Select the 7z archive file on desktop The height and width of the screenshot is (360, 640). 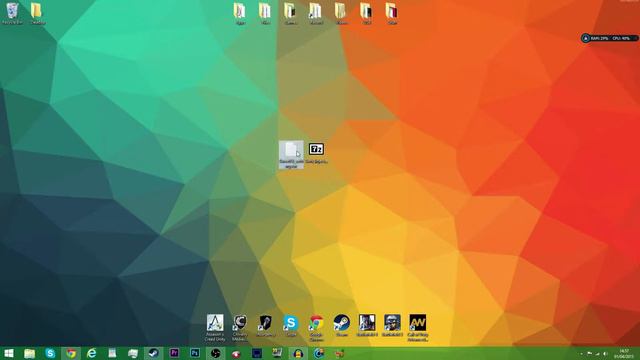316,153
